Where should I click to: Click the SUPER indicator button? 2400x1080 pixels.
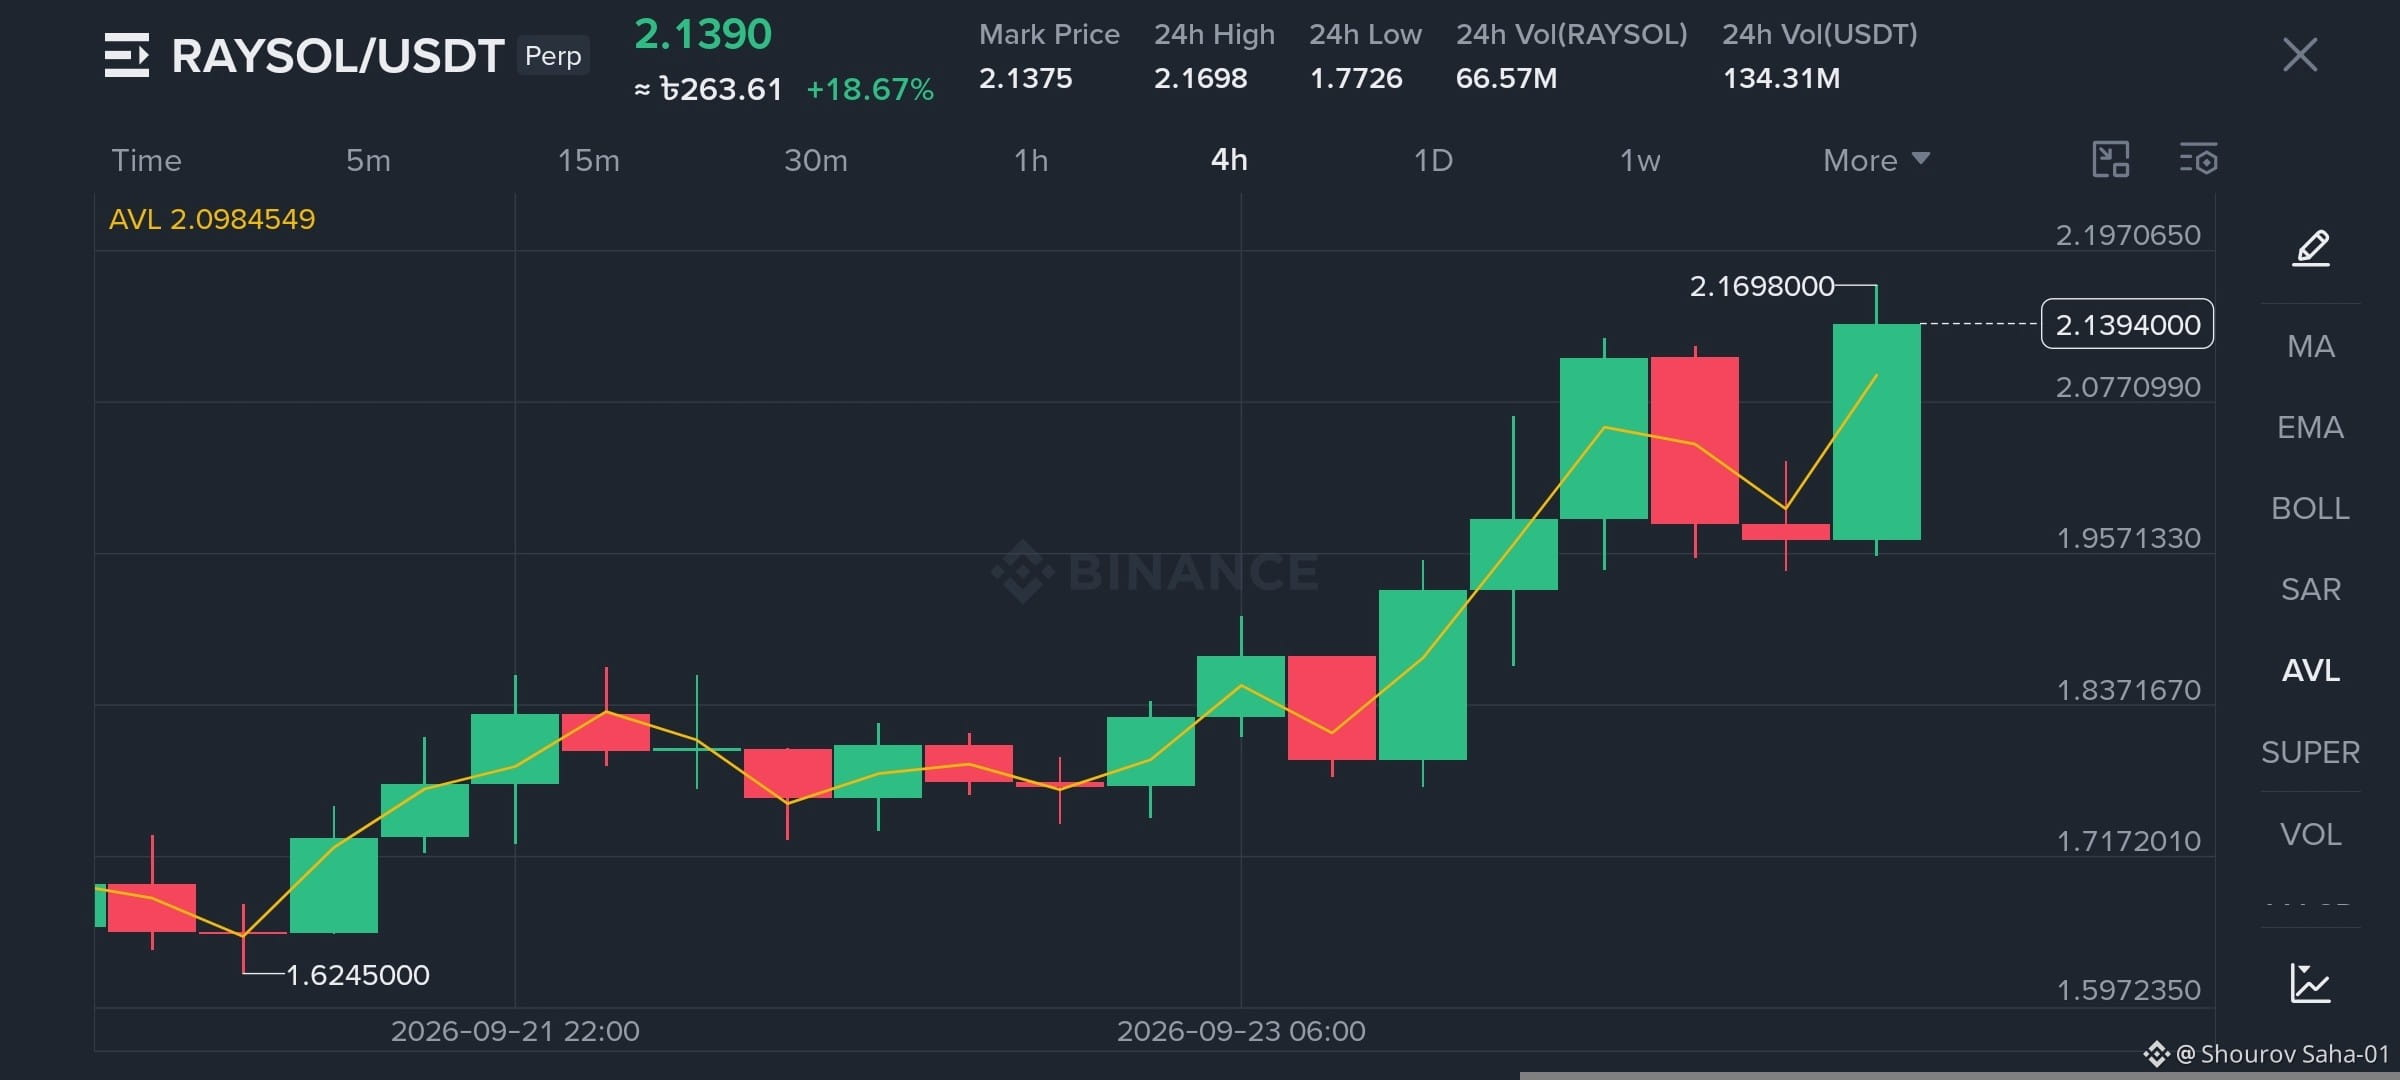pyautogui.click(x=2311, y=752)
